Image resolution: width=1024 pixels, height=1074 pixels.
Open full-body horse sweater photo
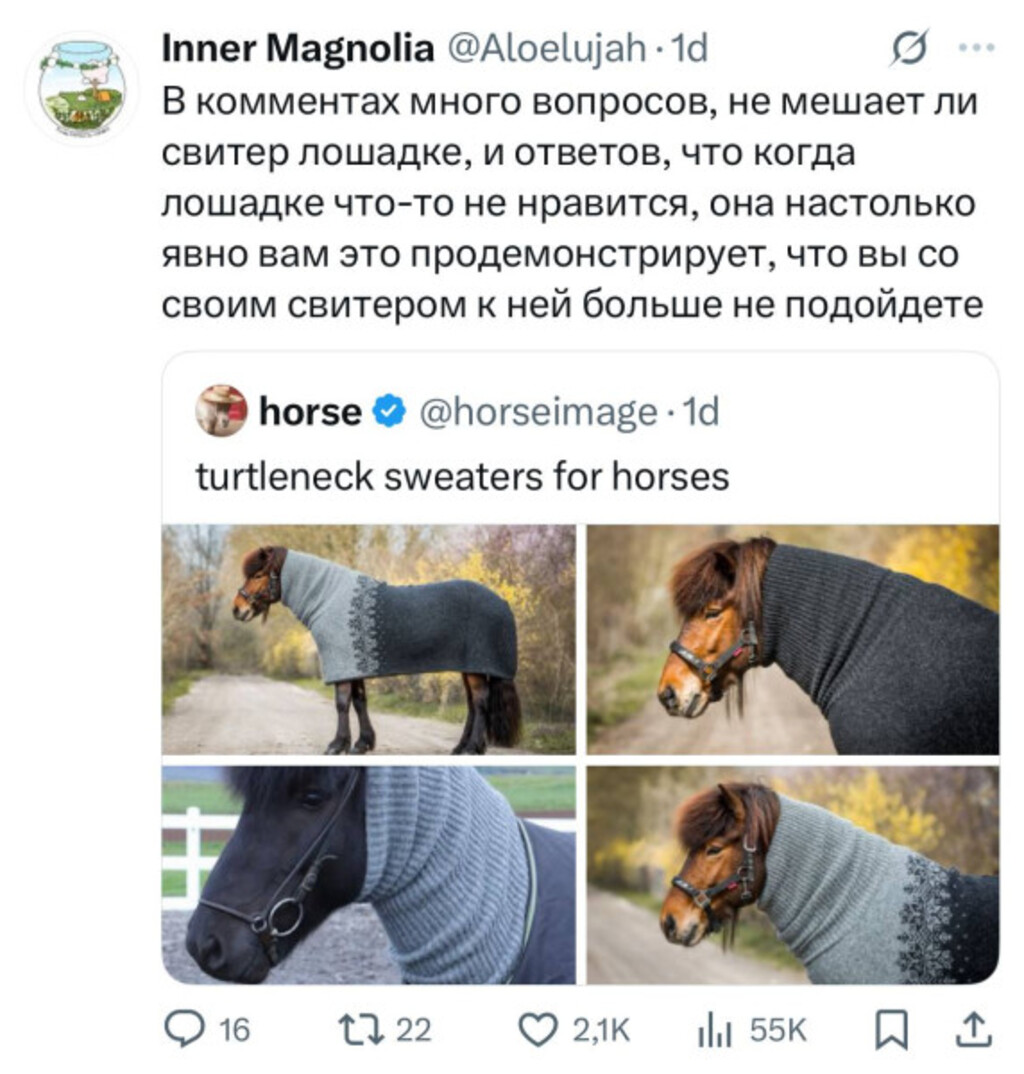[368, 639]
